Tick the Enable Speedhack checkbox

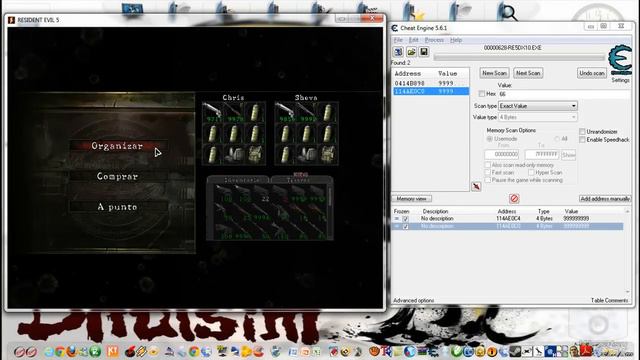tap(582, 140)
